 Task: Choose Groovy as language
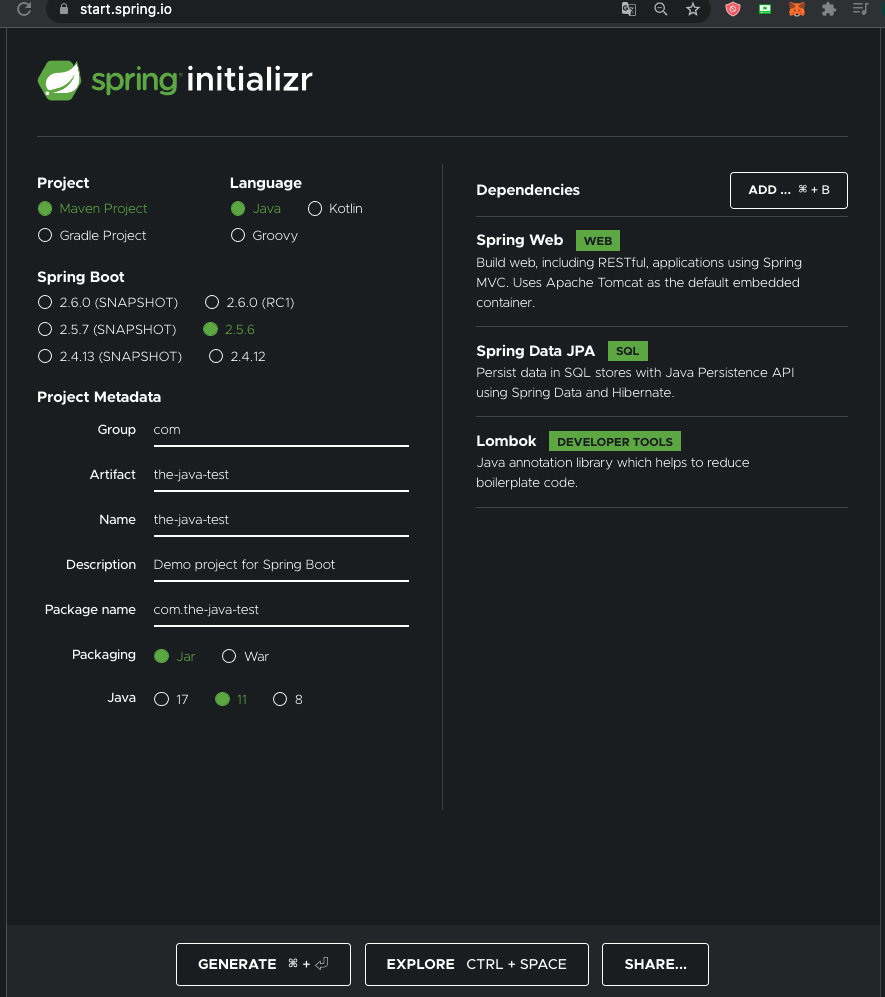point(264,235)
